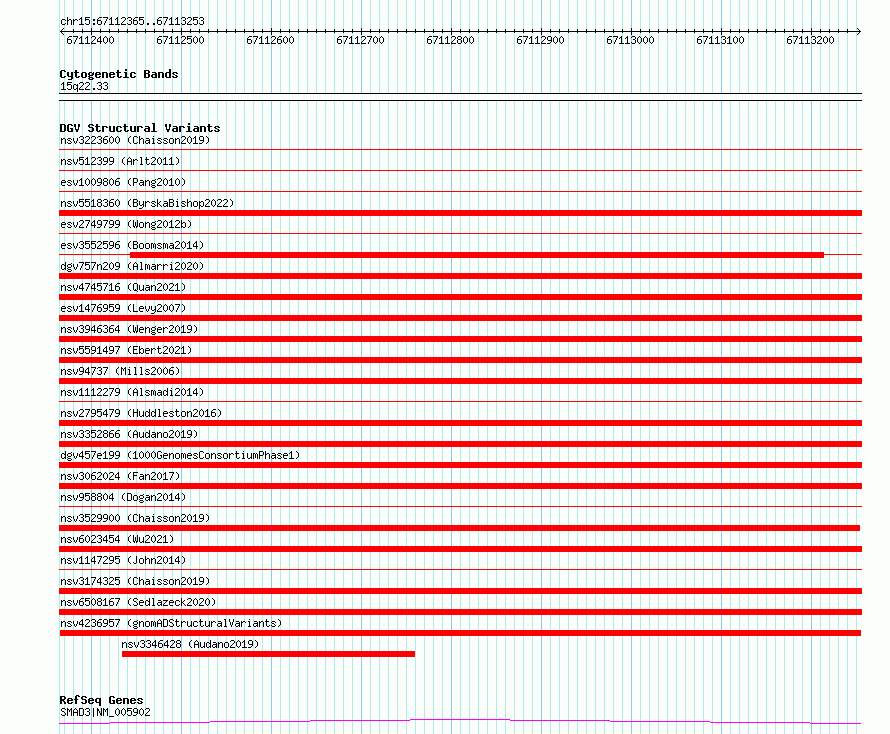The image size is (890, 734).
Task: Click the chr15:67112365..67113253 region label
Action: 132,22
